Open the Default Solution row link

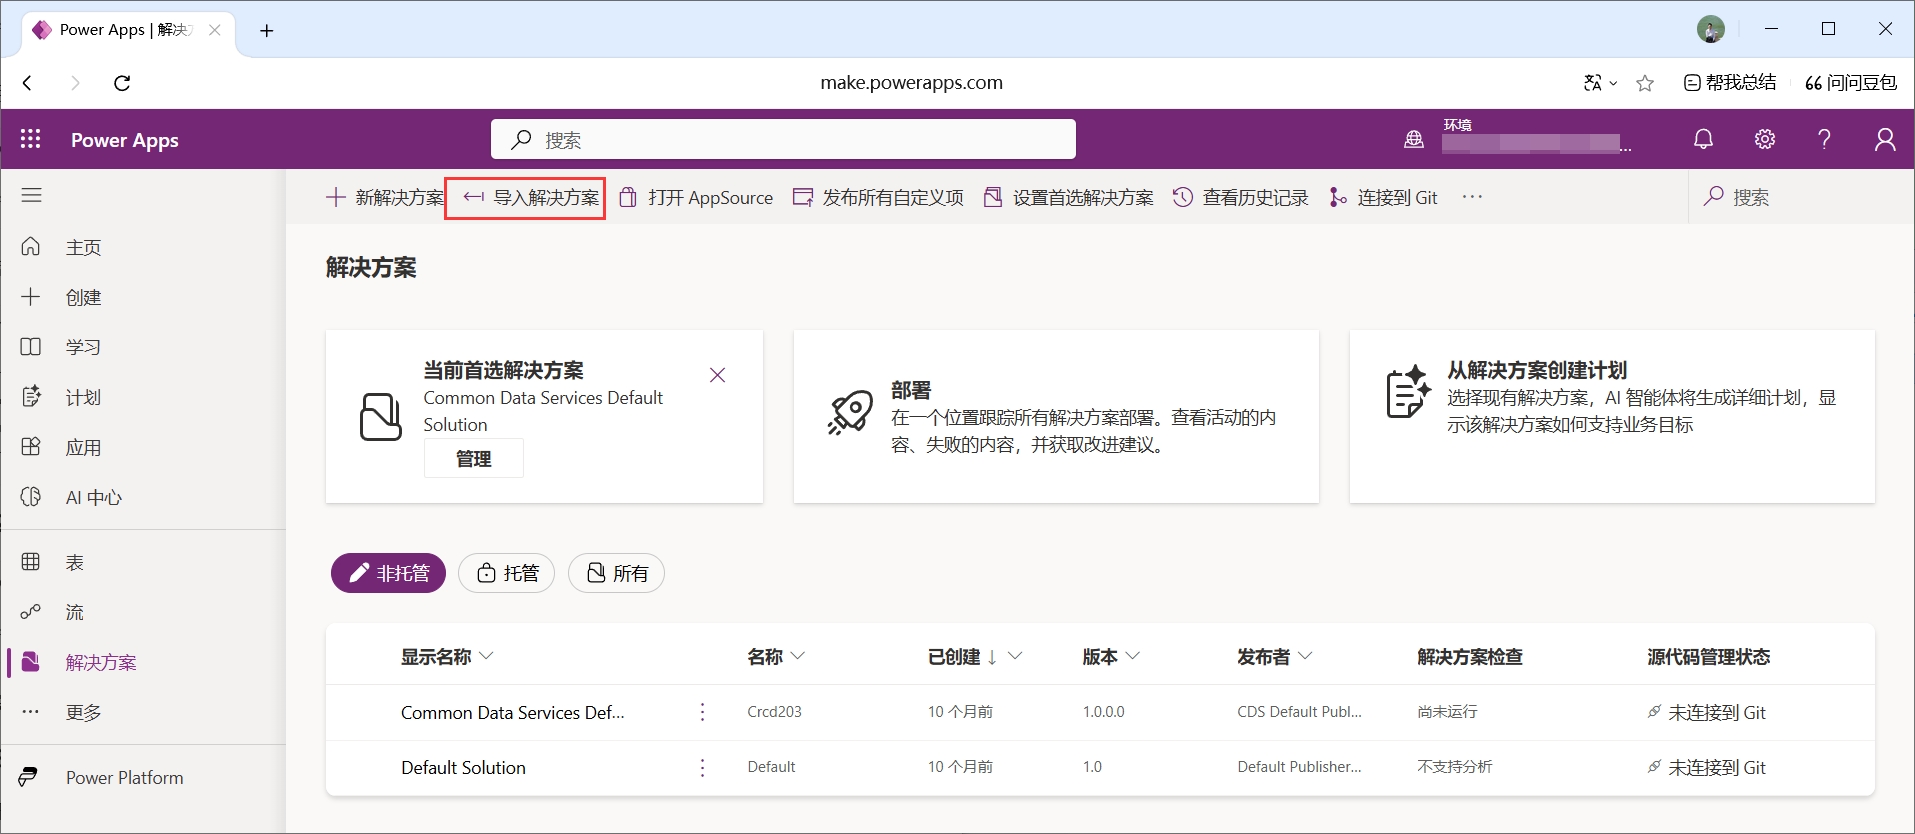pos(463,768)
